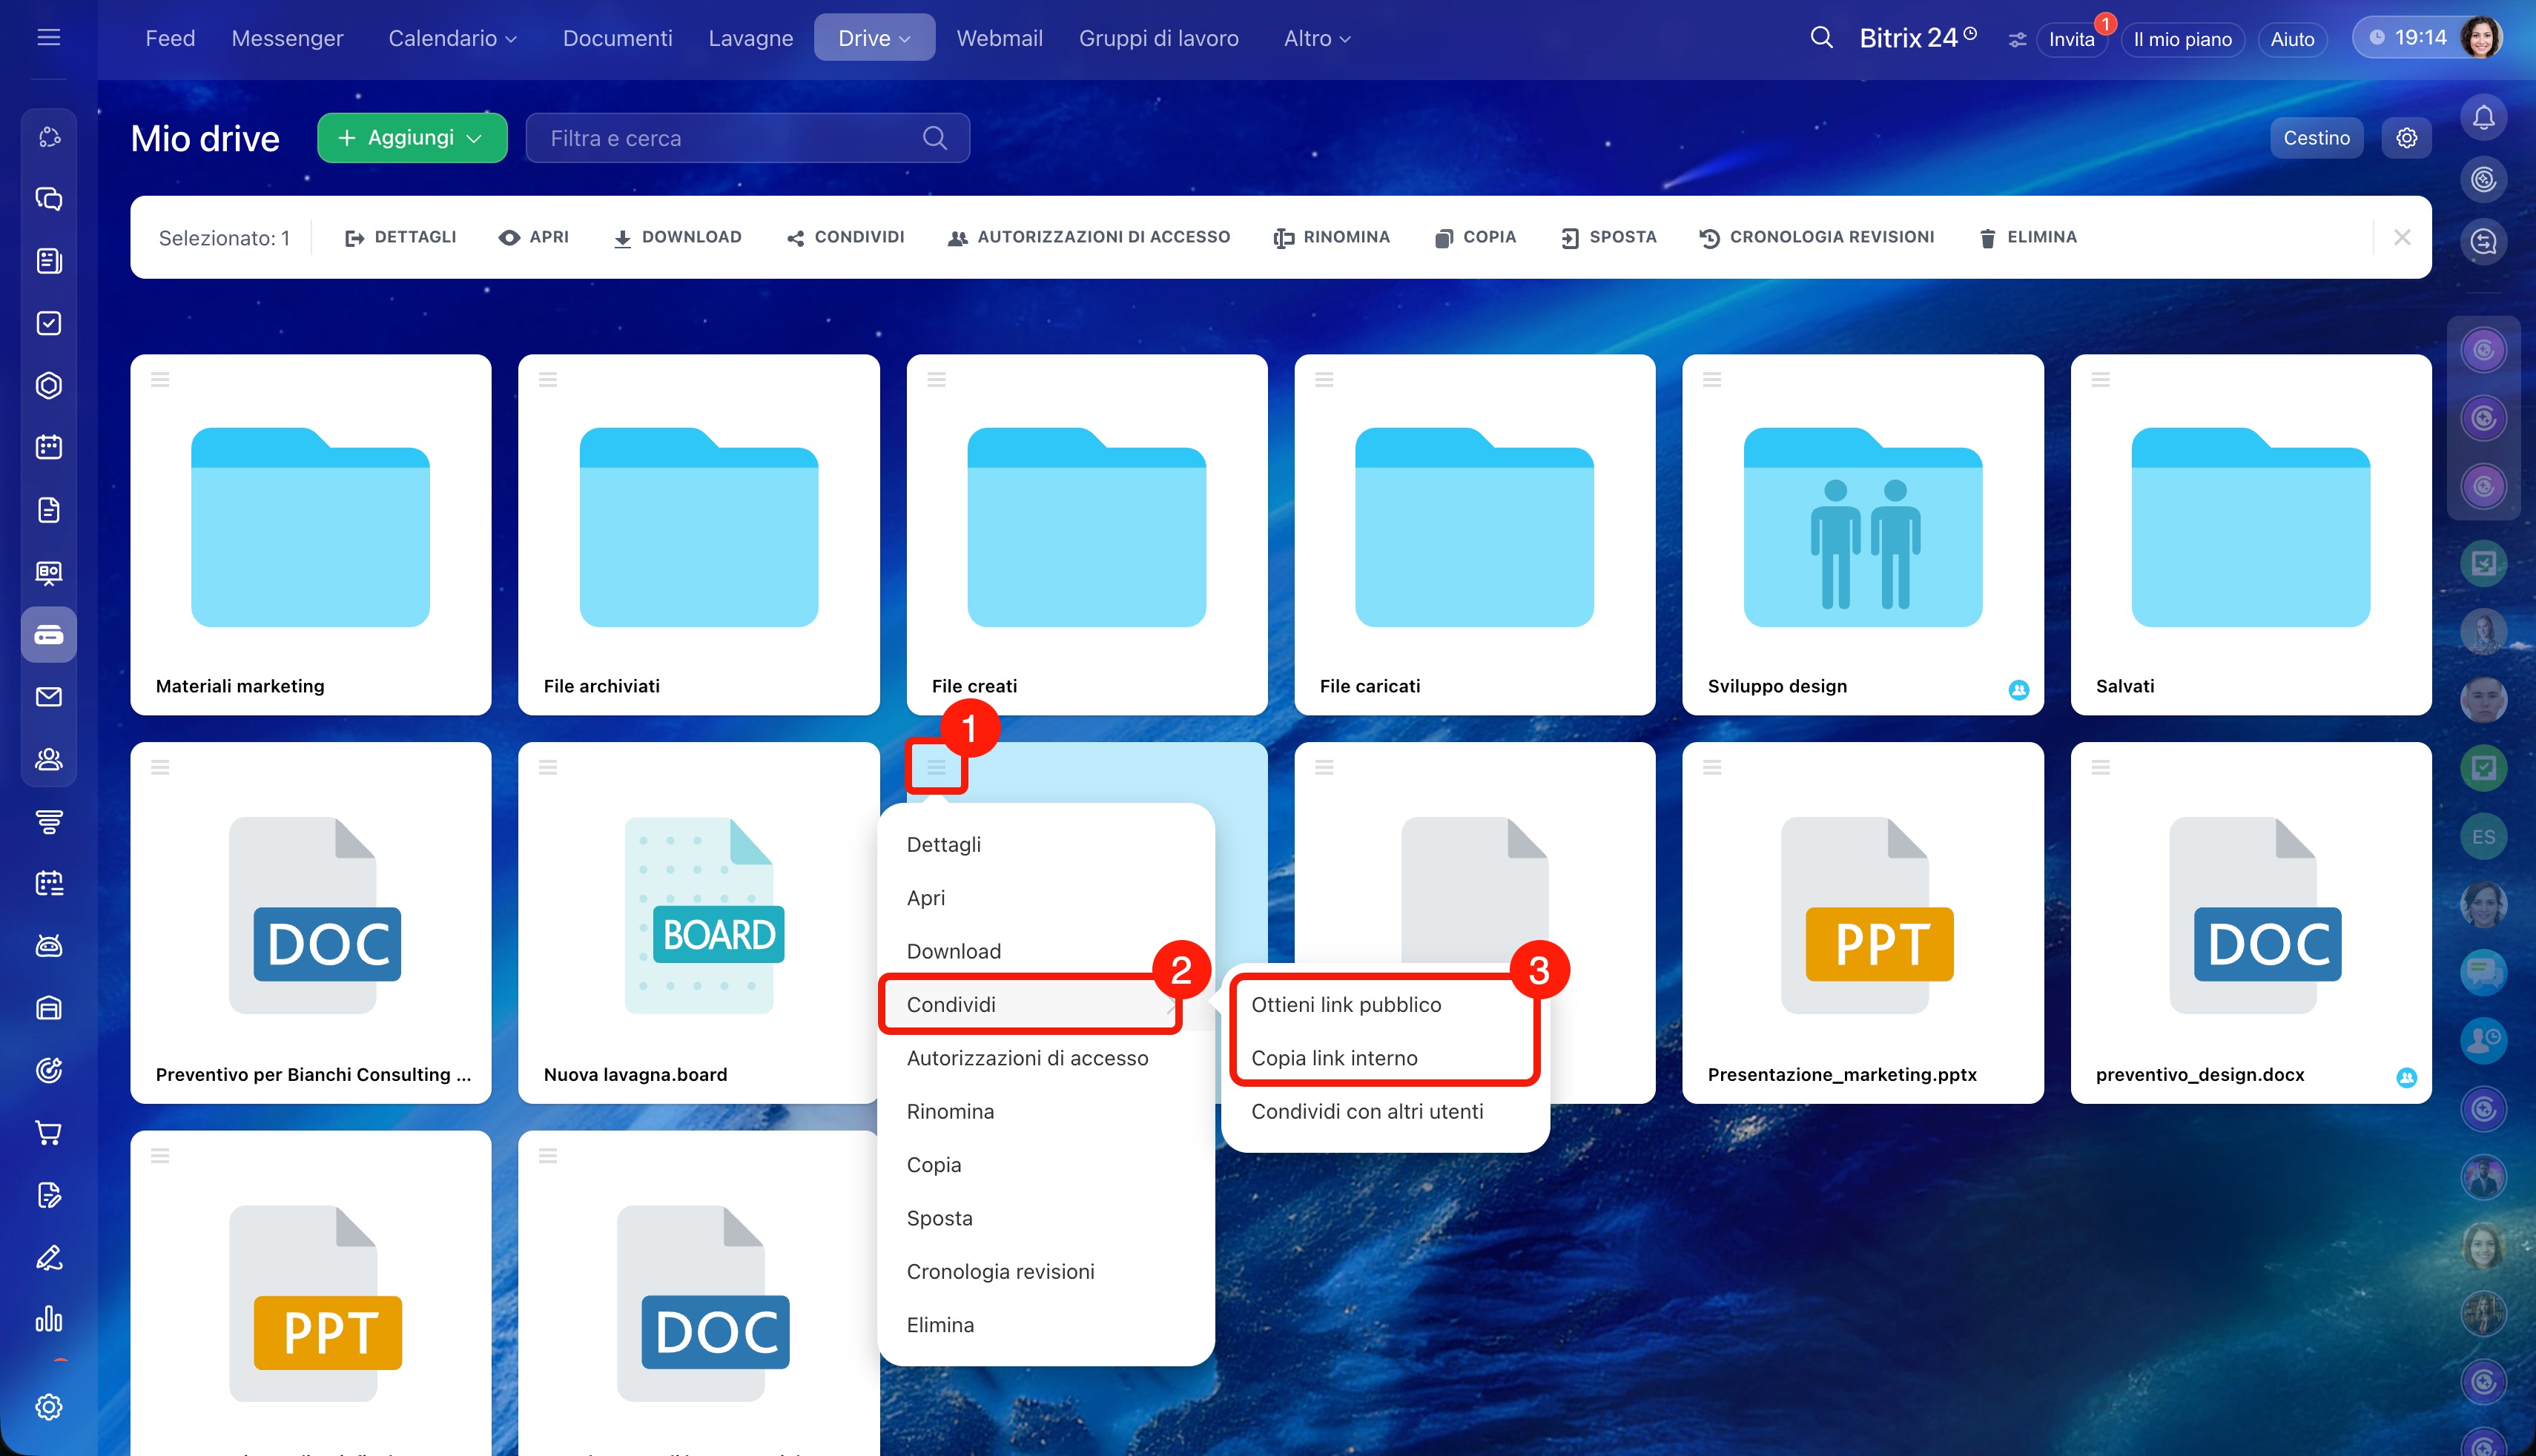Open the sidebar settings gear at bottom

48,1407
